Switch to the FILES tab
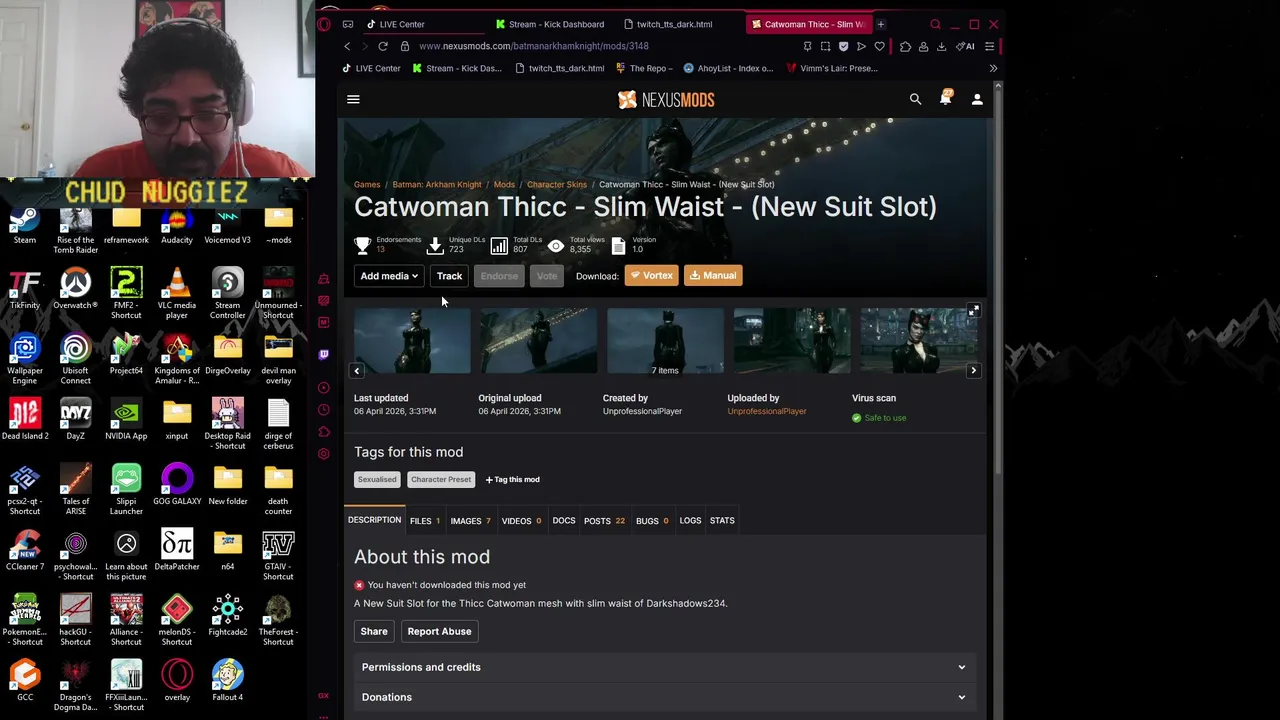Screen dimensions: 1280x720 click(x=425, y=521)
